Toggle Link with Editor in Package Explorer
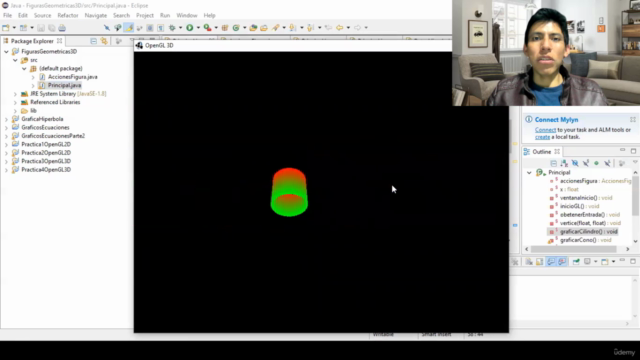 pyautogui.click(x=104, y=41)
